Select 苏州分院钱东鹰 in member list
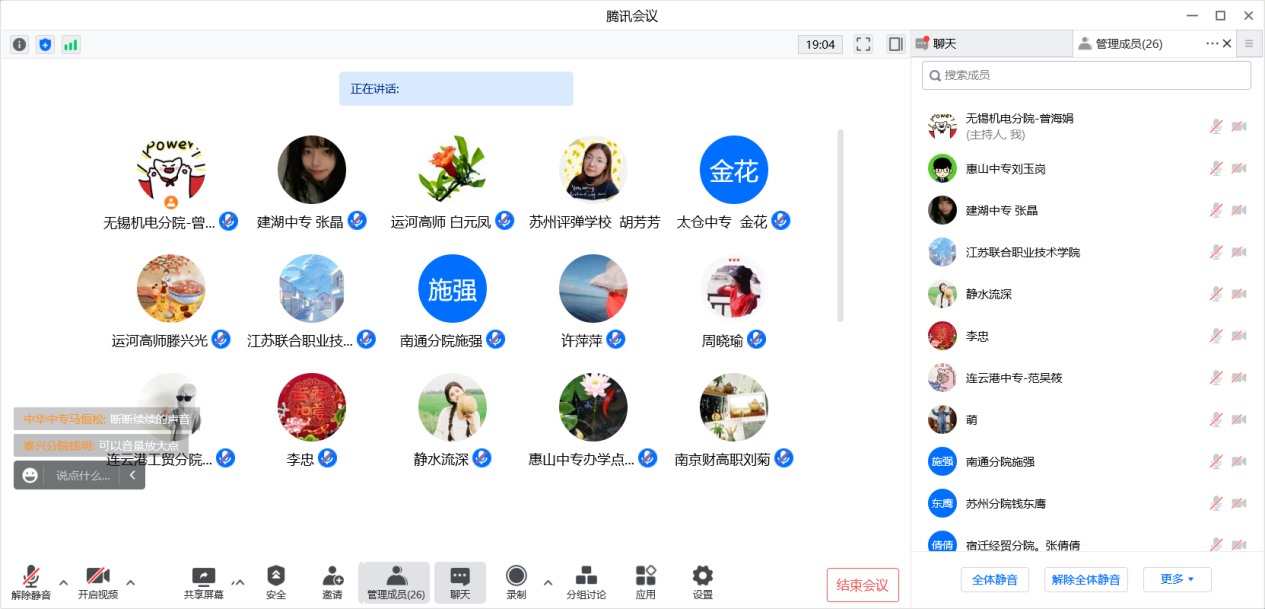The width and height of the screenshot is (1265, 609). pos(1086,504)
